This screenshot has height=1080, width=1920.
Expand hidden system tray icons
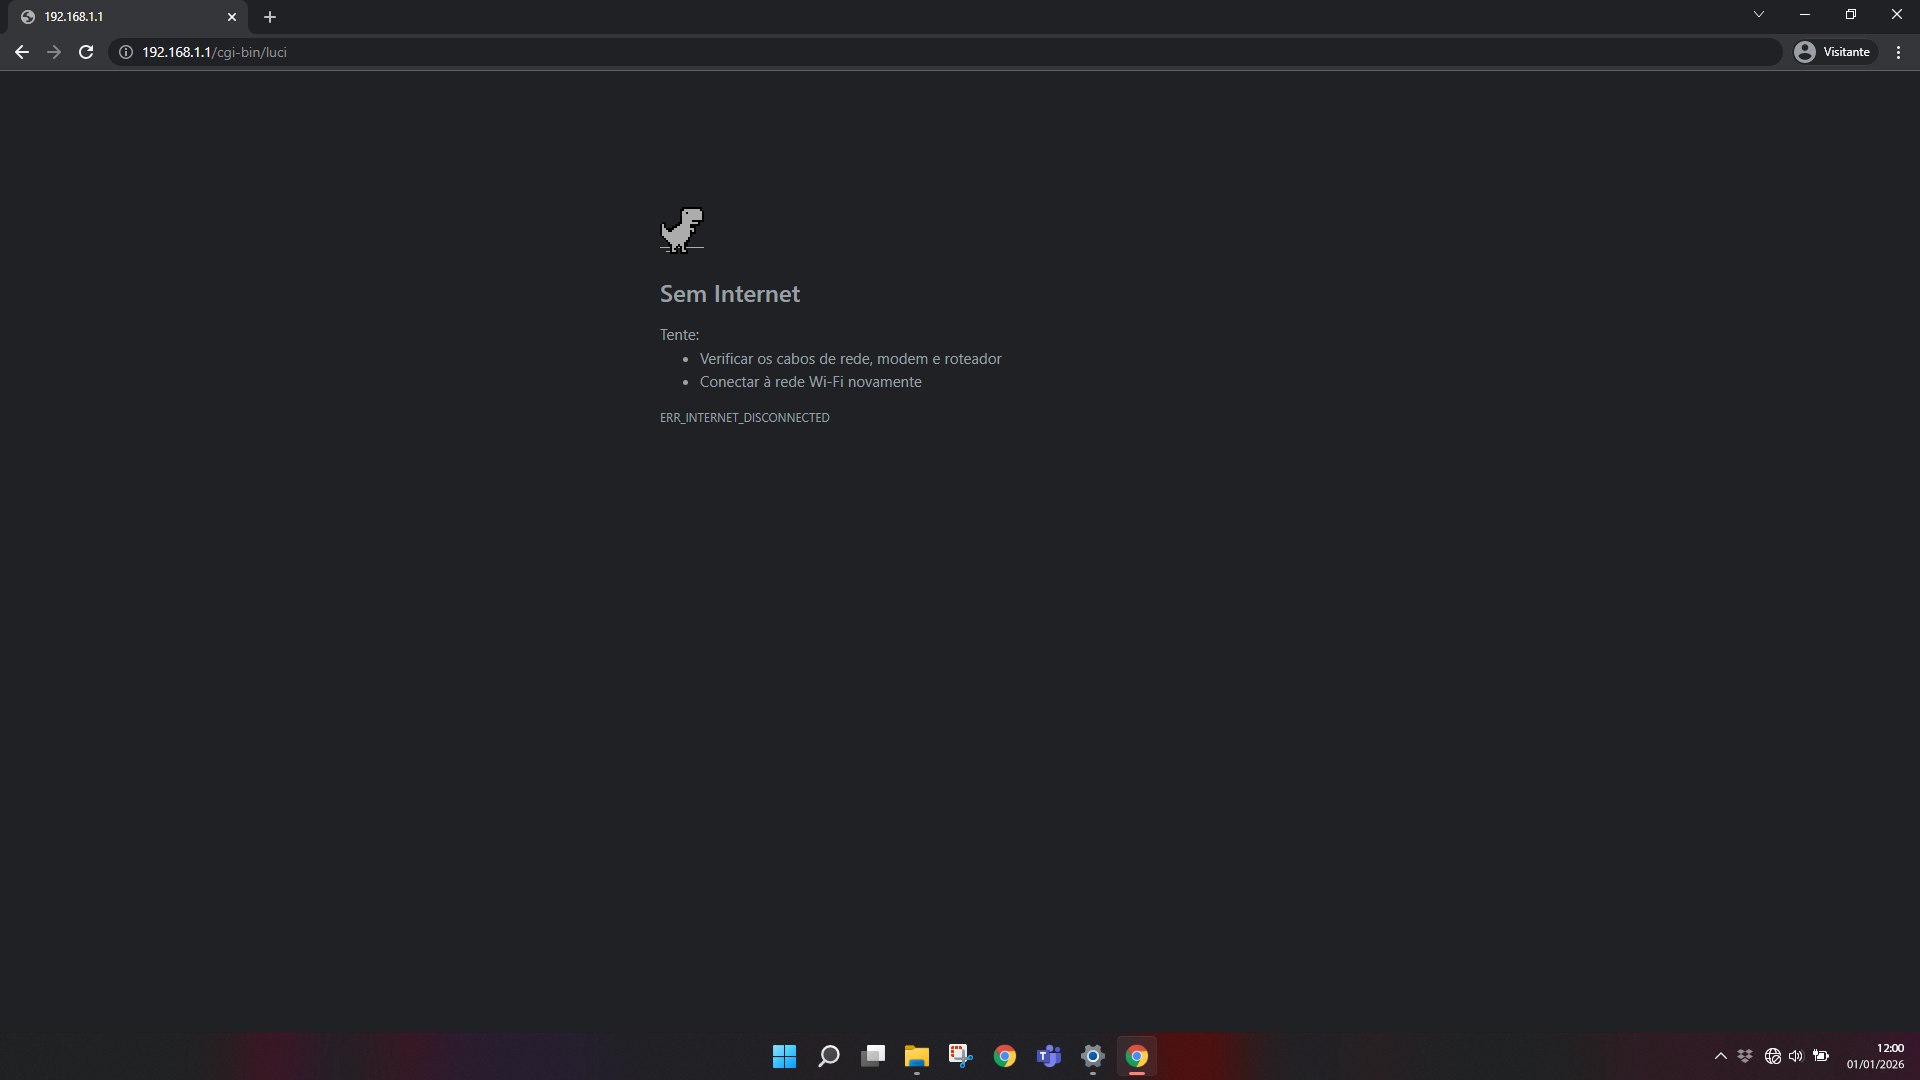(x=1720, y=1056)
